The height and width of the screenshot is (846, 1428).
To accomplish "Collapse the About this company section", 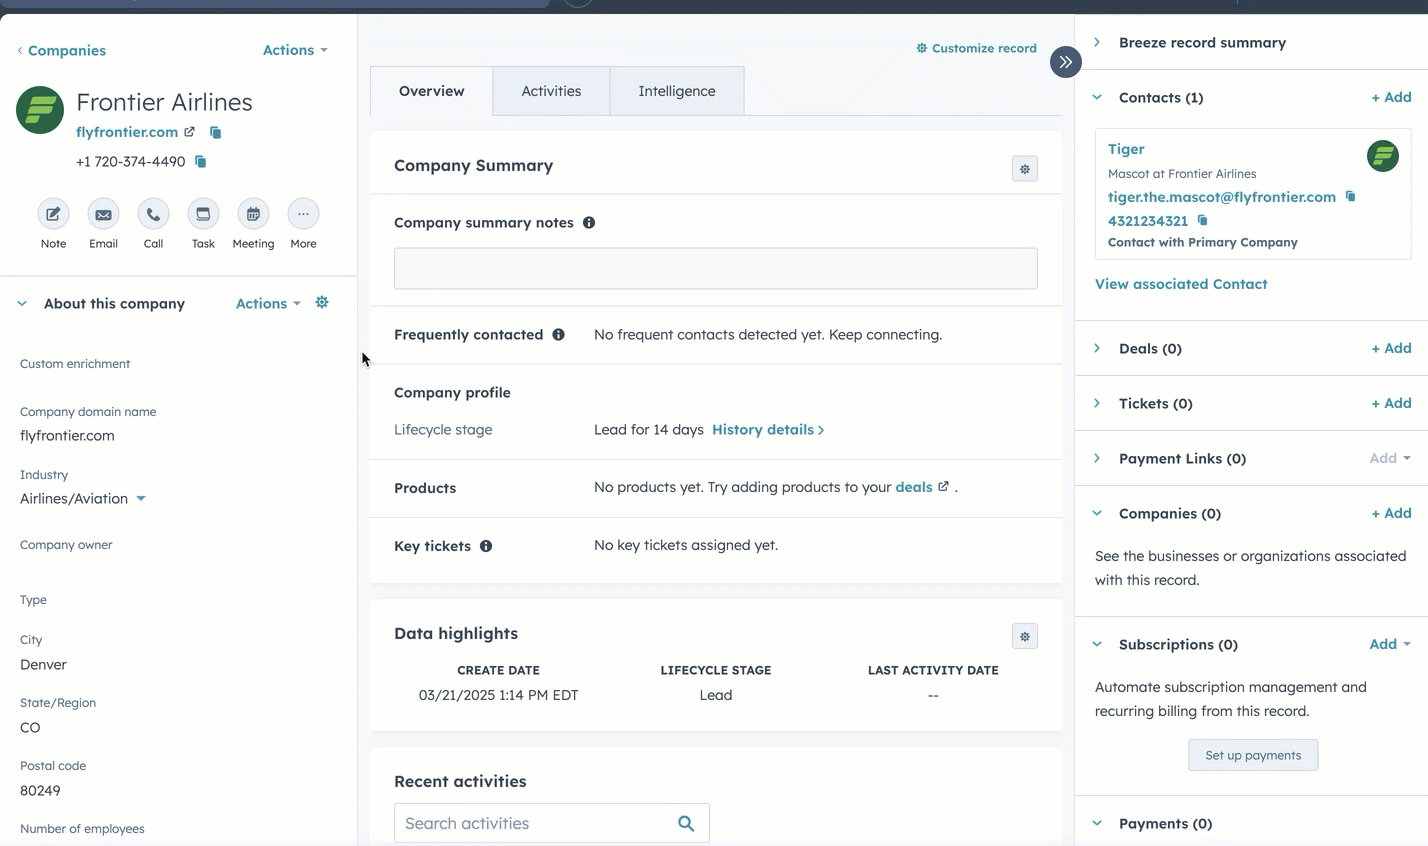I will (x=22, y=303).
